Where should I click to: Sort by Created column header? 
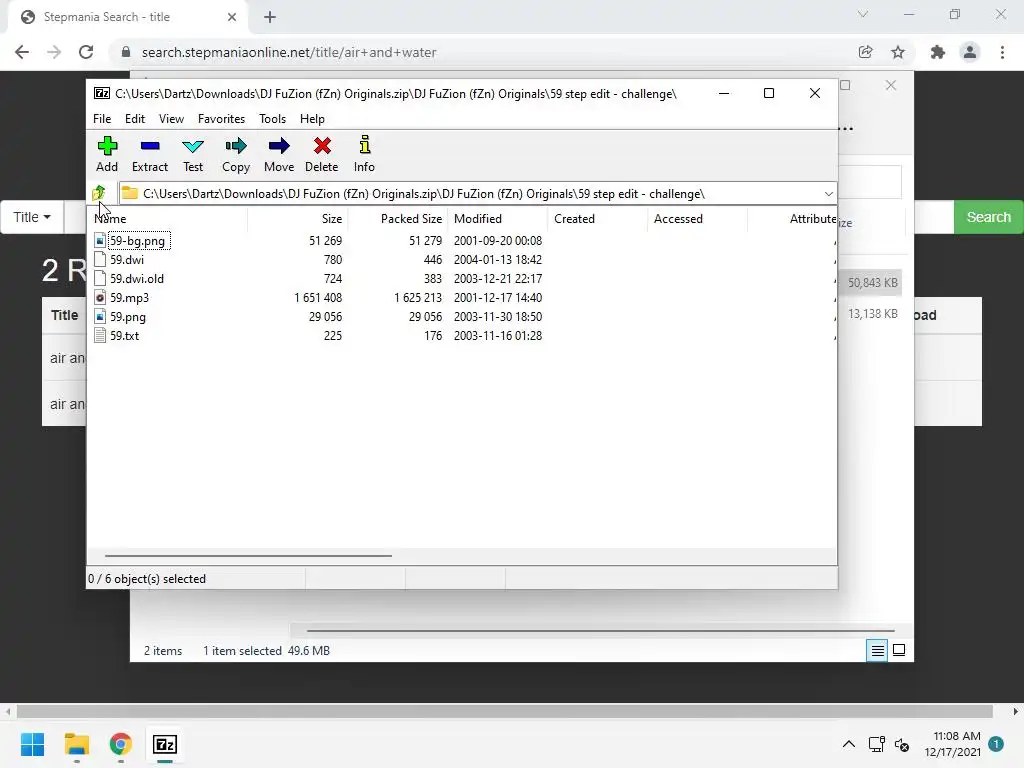[597, 219]
